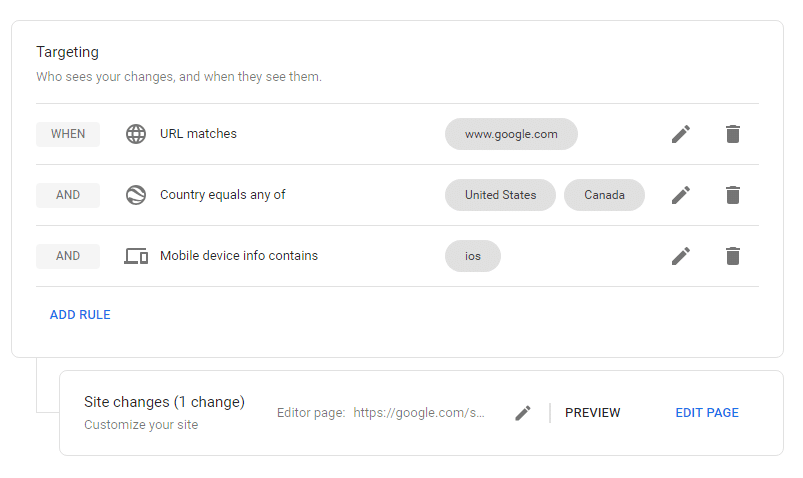The height and width of the screenshot is (478, 803).
Task: Click the globe icon beside URL matches
Action: [x=136, y=134]
